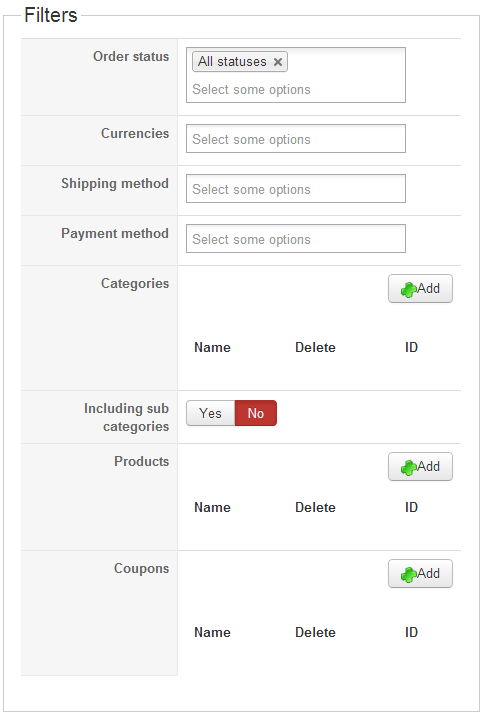
Task: Click the Add text of Categories button
Action: (429, 289)
